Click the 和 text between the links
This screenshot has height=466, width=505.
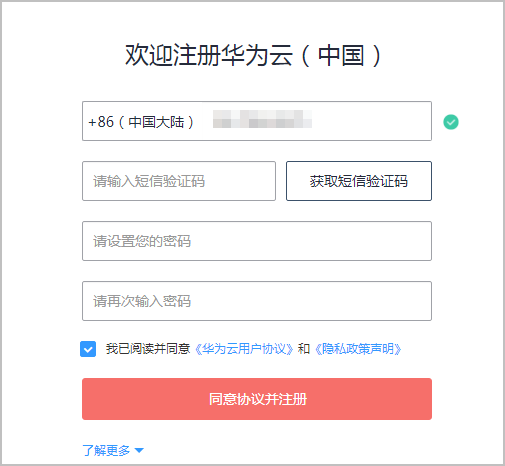(304, 349)
